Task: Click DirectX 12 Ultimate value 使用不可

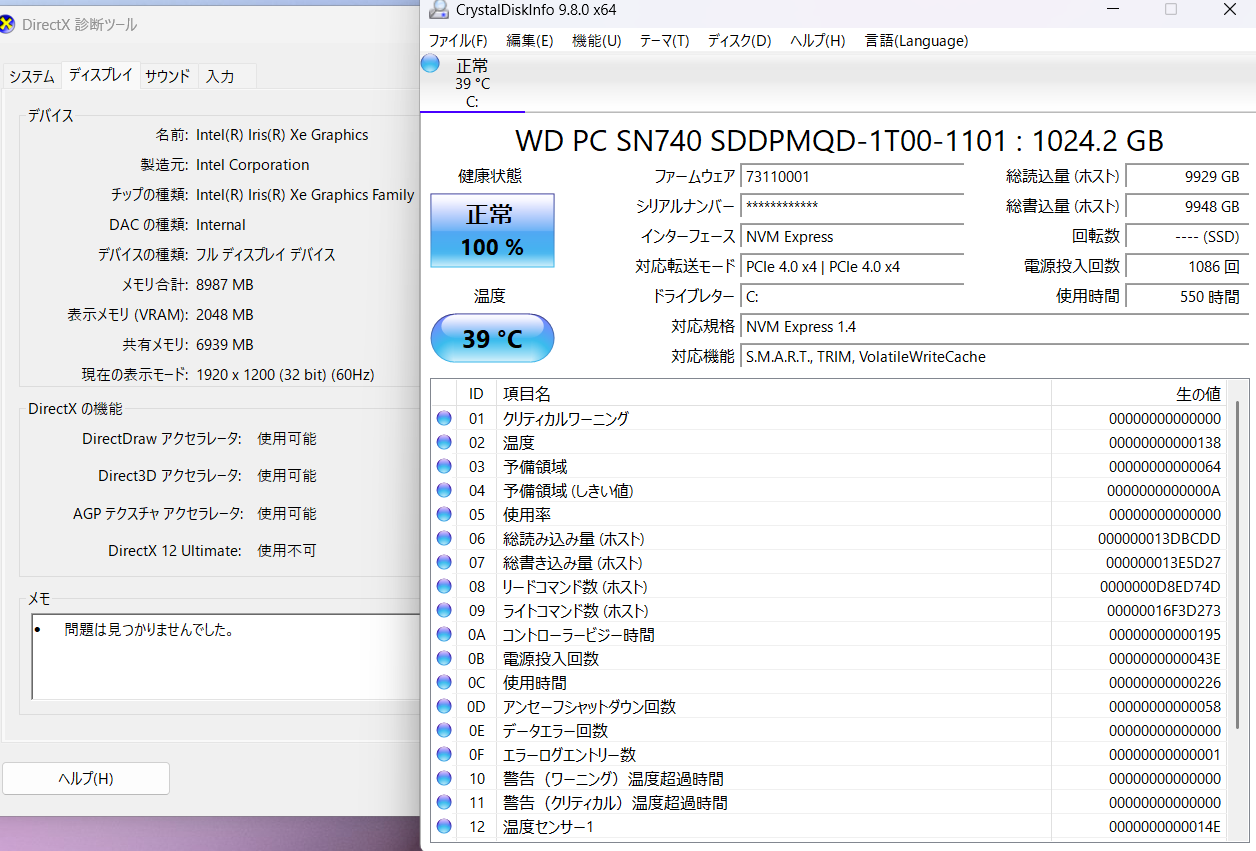Action: (287, 551)
